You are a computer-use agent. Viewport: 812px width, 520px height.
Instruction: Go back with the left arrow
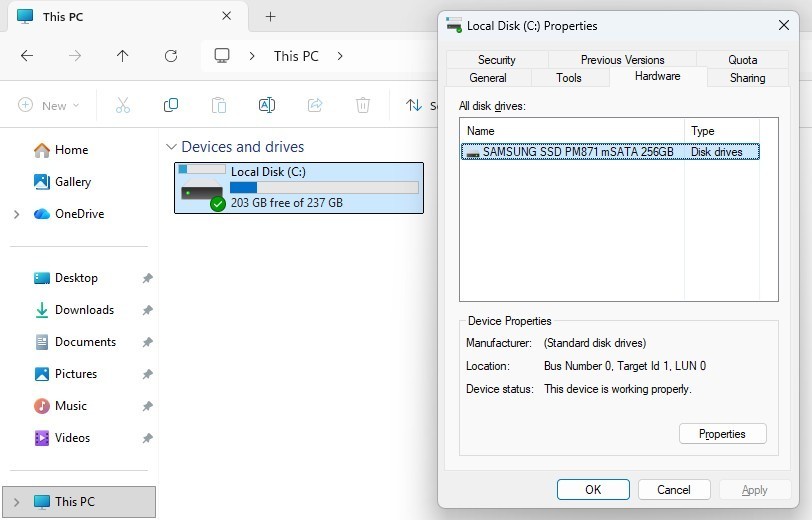(x=27, y=55)
